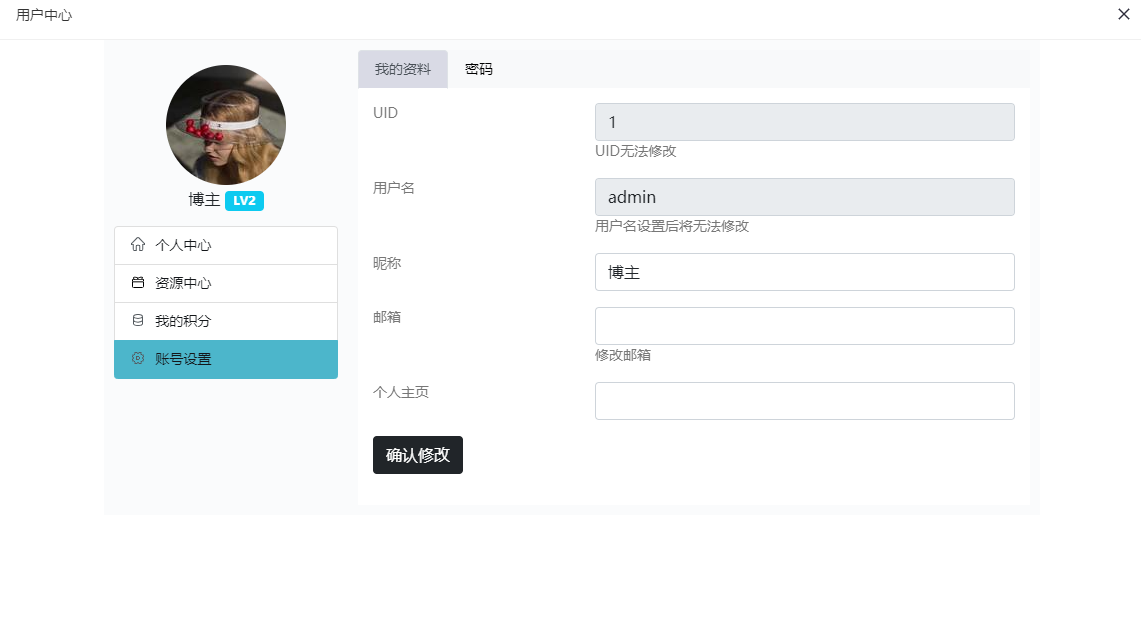Click the box icon beside 资源中心
1141x628 pixels.
138,283
